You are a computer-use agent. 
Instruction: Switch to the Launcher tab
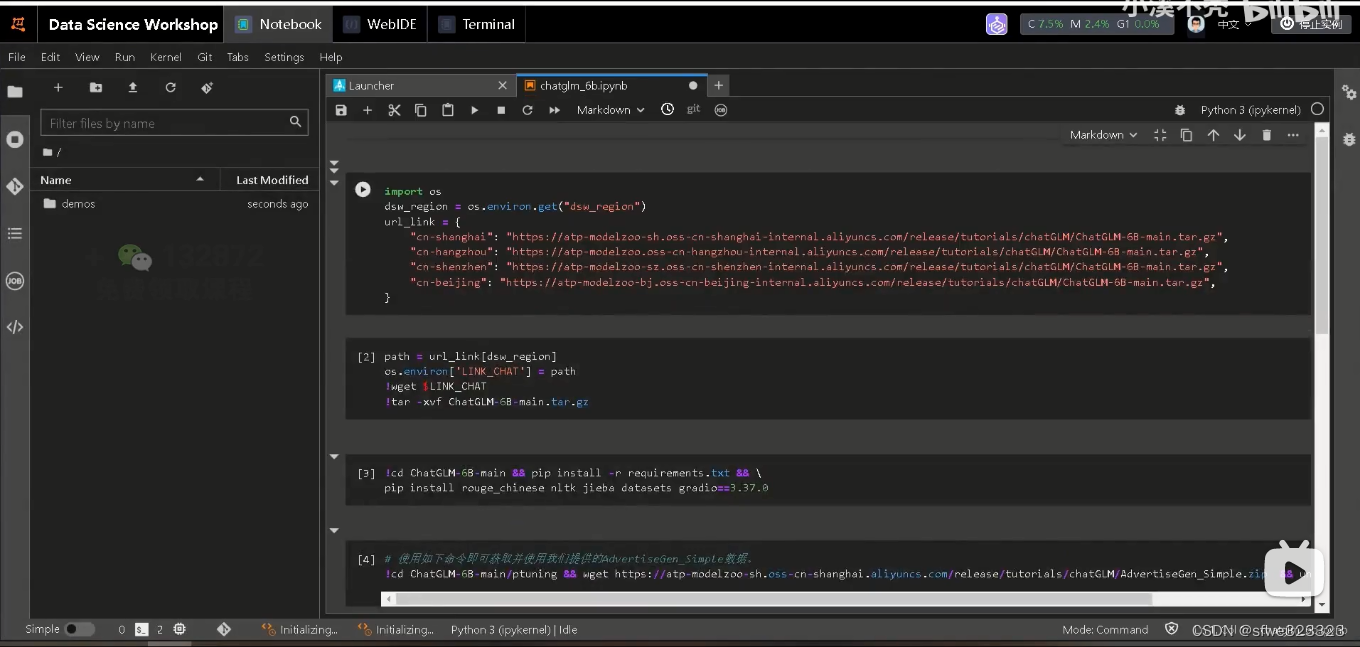click(x=420, y=86)
